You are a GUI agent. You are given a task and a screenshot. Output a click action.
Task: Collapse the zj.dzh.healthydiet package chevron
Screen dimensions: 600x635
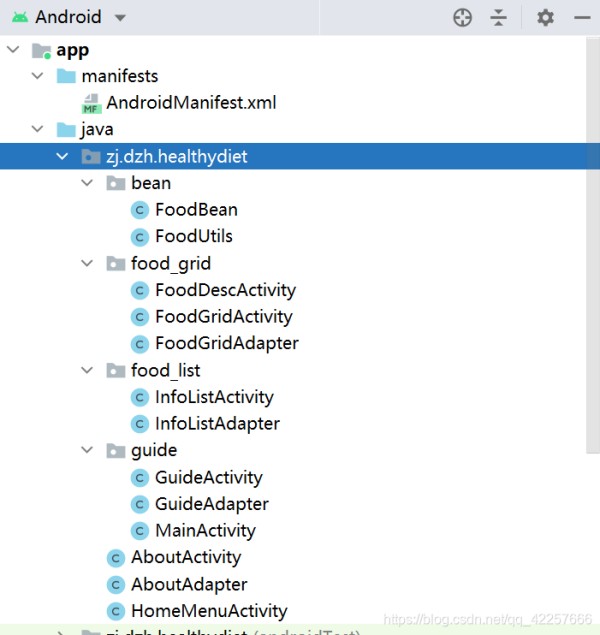[62, 156]
